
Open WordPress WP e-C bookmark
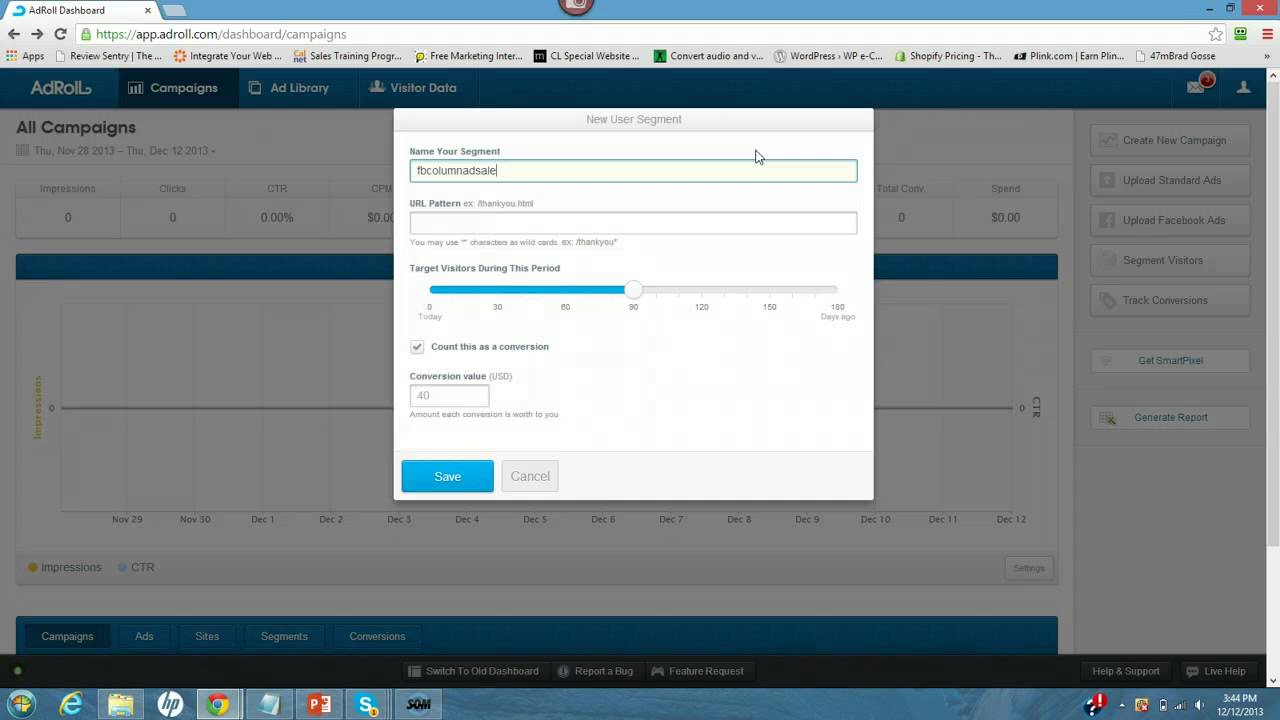(x=829, y=56)
